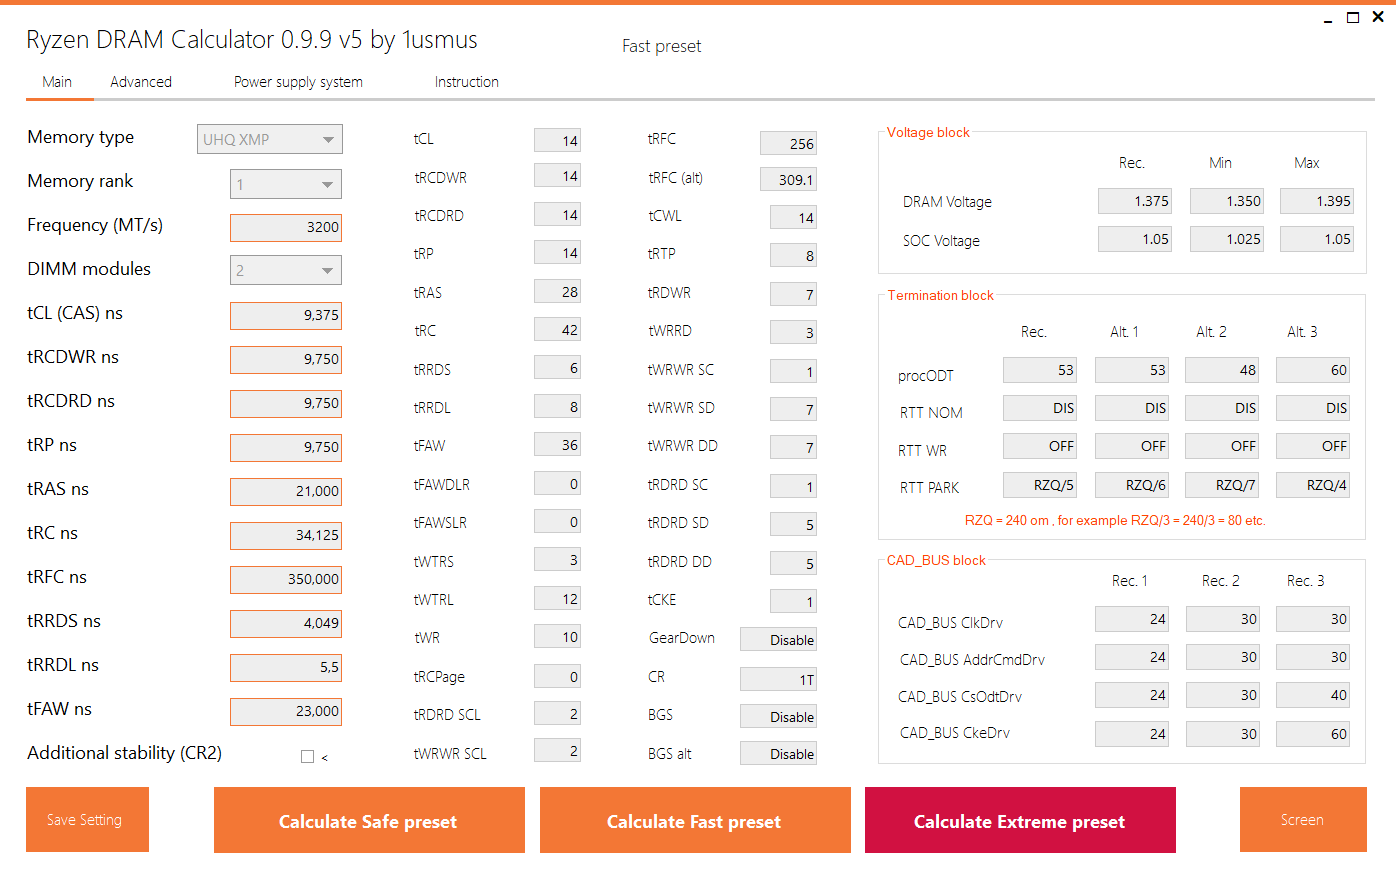
Task: Focus the tRC ns input field
Action: [x=286, y=535]
